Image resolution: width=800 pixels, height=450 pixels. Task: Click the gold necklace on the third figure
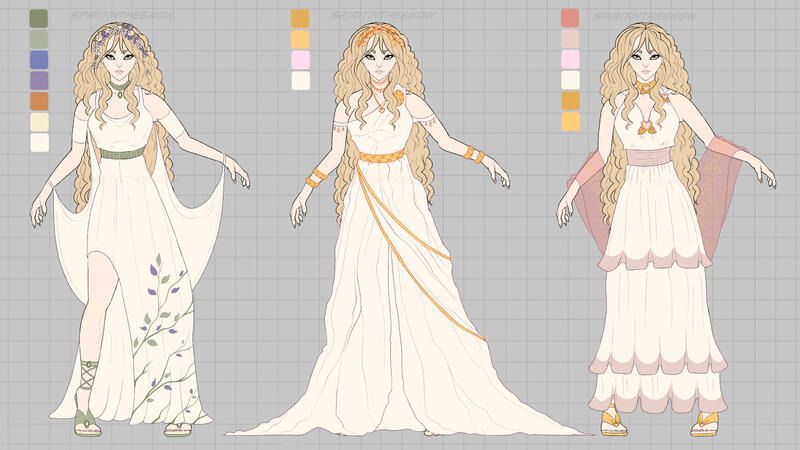click(648, 89)
